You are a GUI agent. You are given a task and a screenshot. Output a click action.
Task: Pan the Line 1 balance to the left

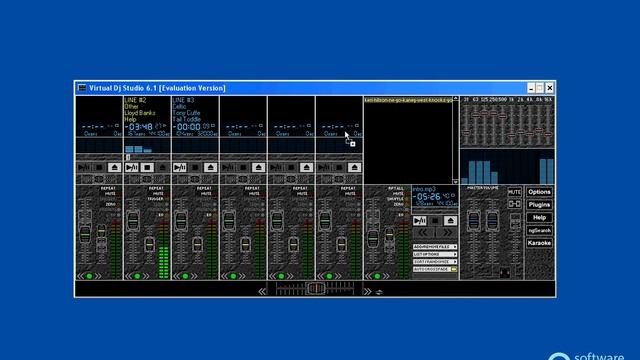80,276
